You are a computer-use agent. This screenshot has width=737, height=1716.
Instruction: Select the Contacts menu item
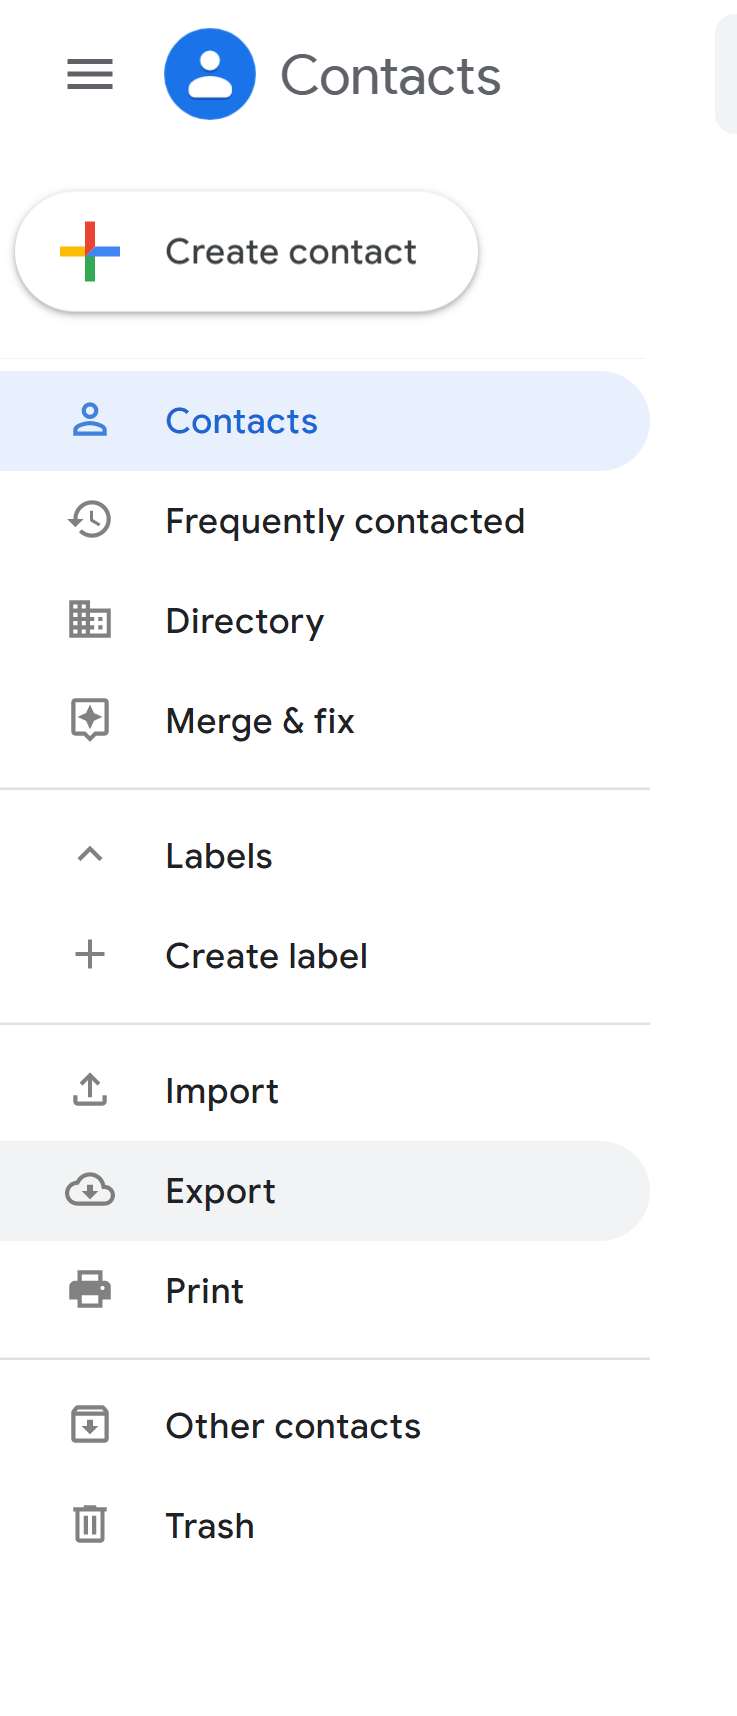pyautogui.click(x=325, y=421)
